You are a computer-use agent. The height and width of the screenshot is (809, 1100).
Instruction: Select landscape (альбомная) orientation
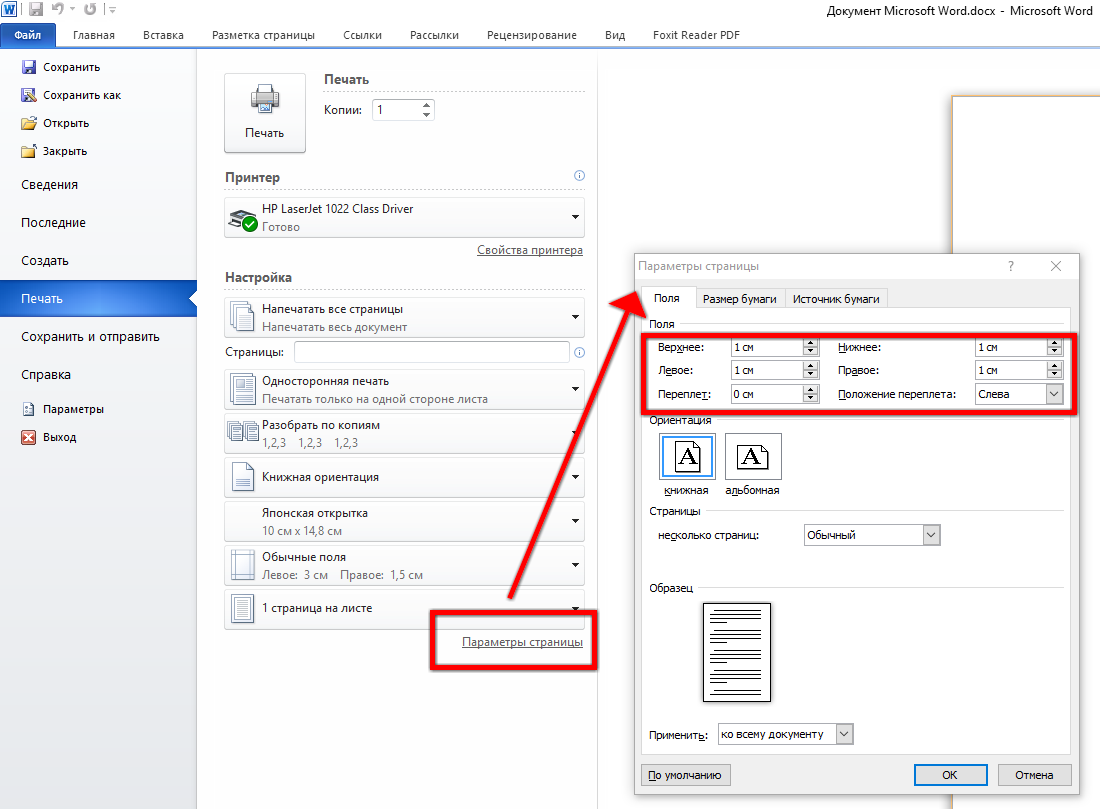pyautogui.click(x=752, y=458)
